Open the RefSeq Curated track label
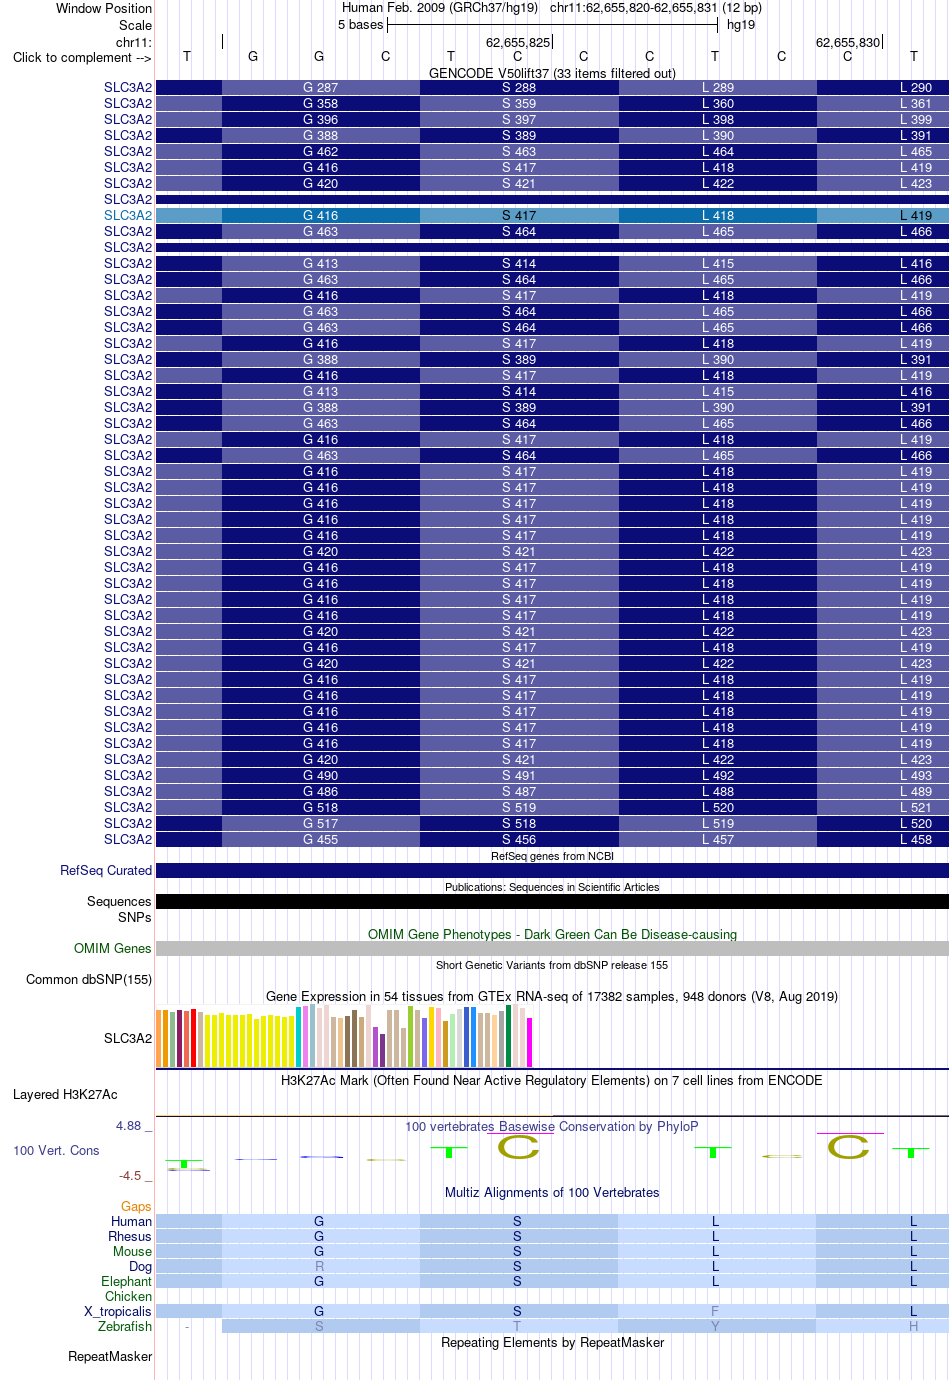This screenshot has height=1380, width=950. pos(106,870)
